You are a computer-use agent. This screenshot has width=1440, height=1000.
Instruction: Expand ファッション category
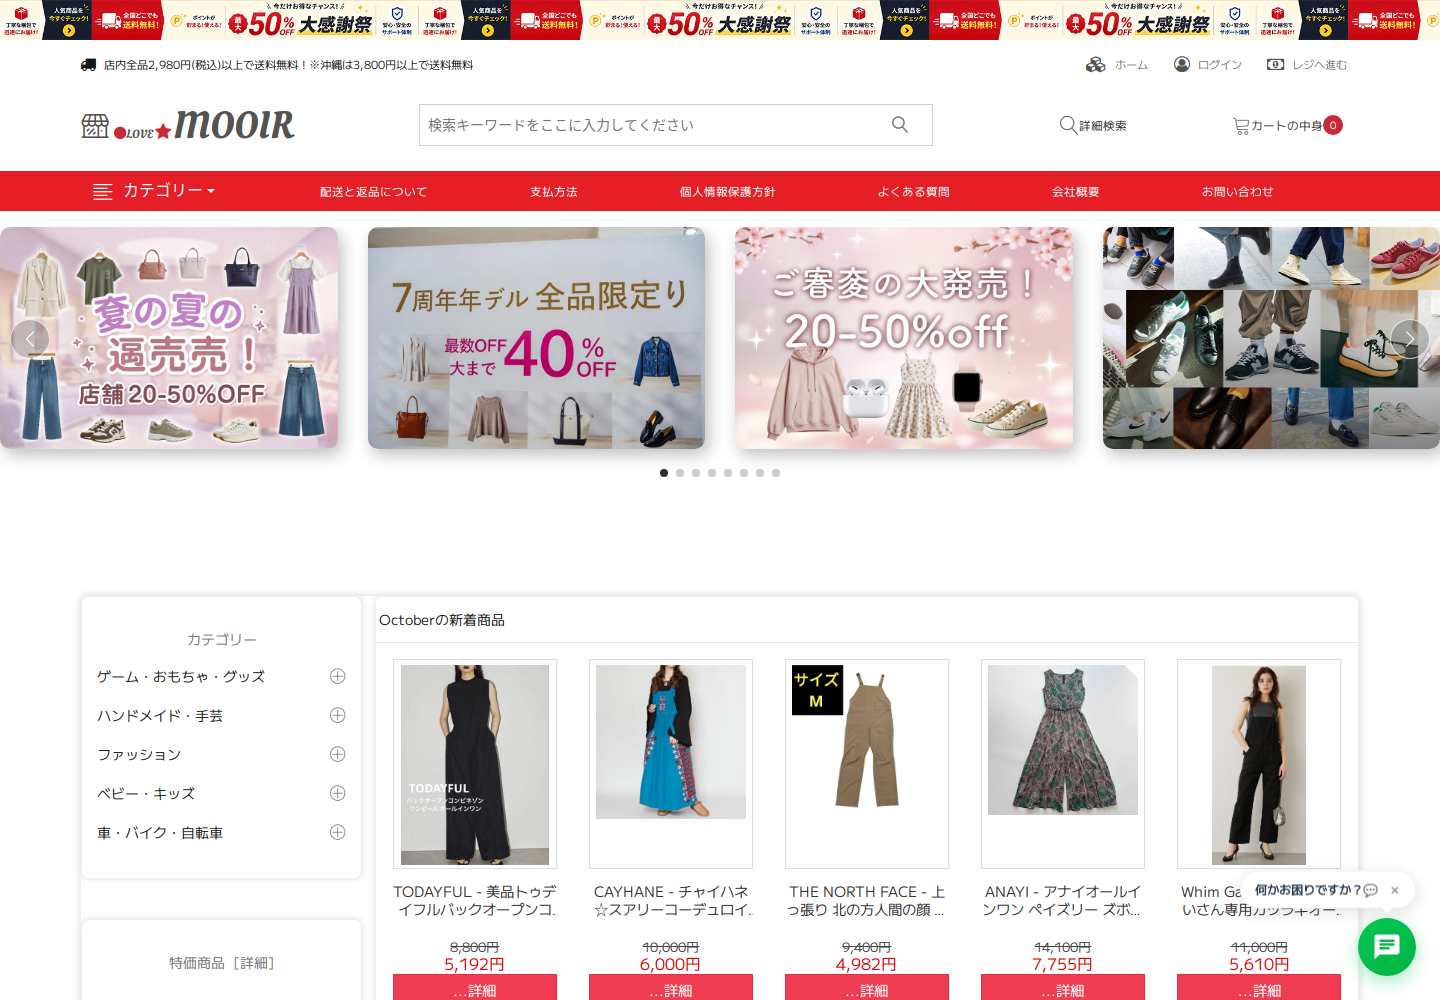(x=338, y=754)
